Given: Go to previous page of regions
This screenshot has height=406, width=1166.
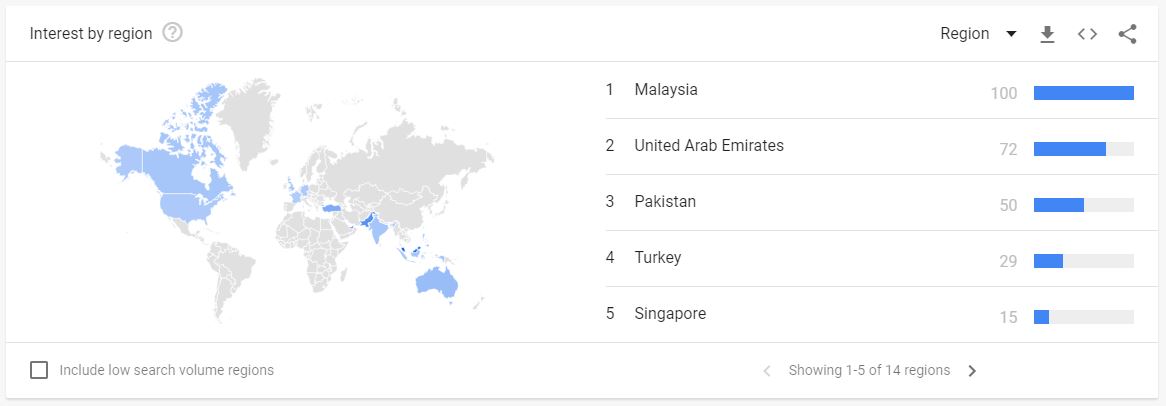Looking at the screenshot, I should click(767, 371).
